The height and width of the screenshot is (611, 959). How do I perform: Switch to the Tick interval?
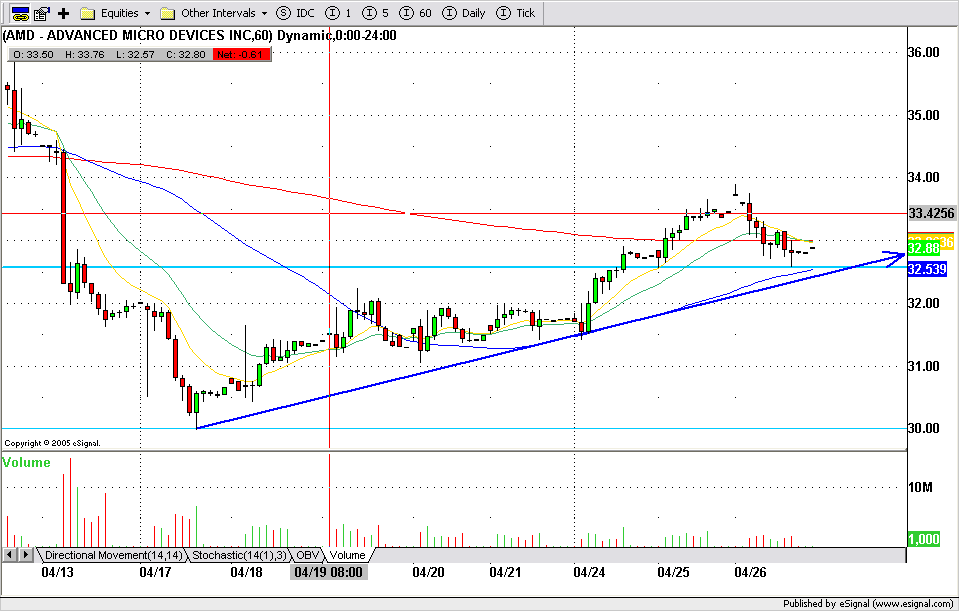point(516,13)
